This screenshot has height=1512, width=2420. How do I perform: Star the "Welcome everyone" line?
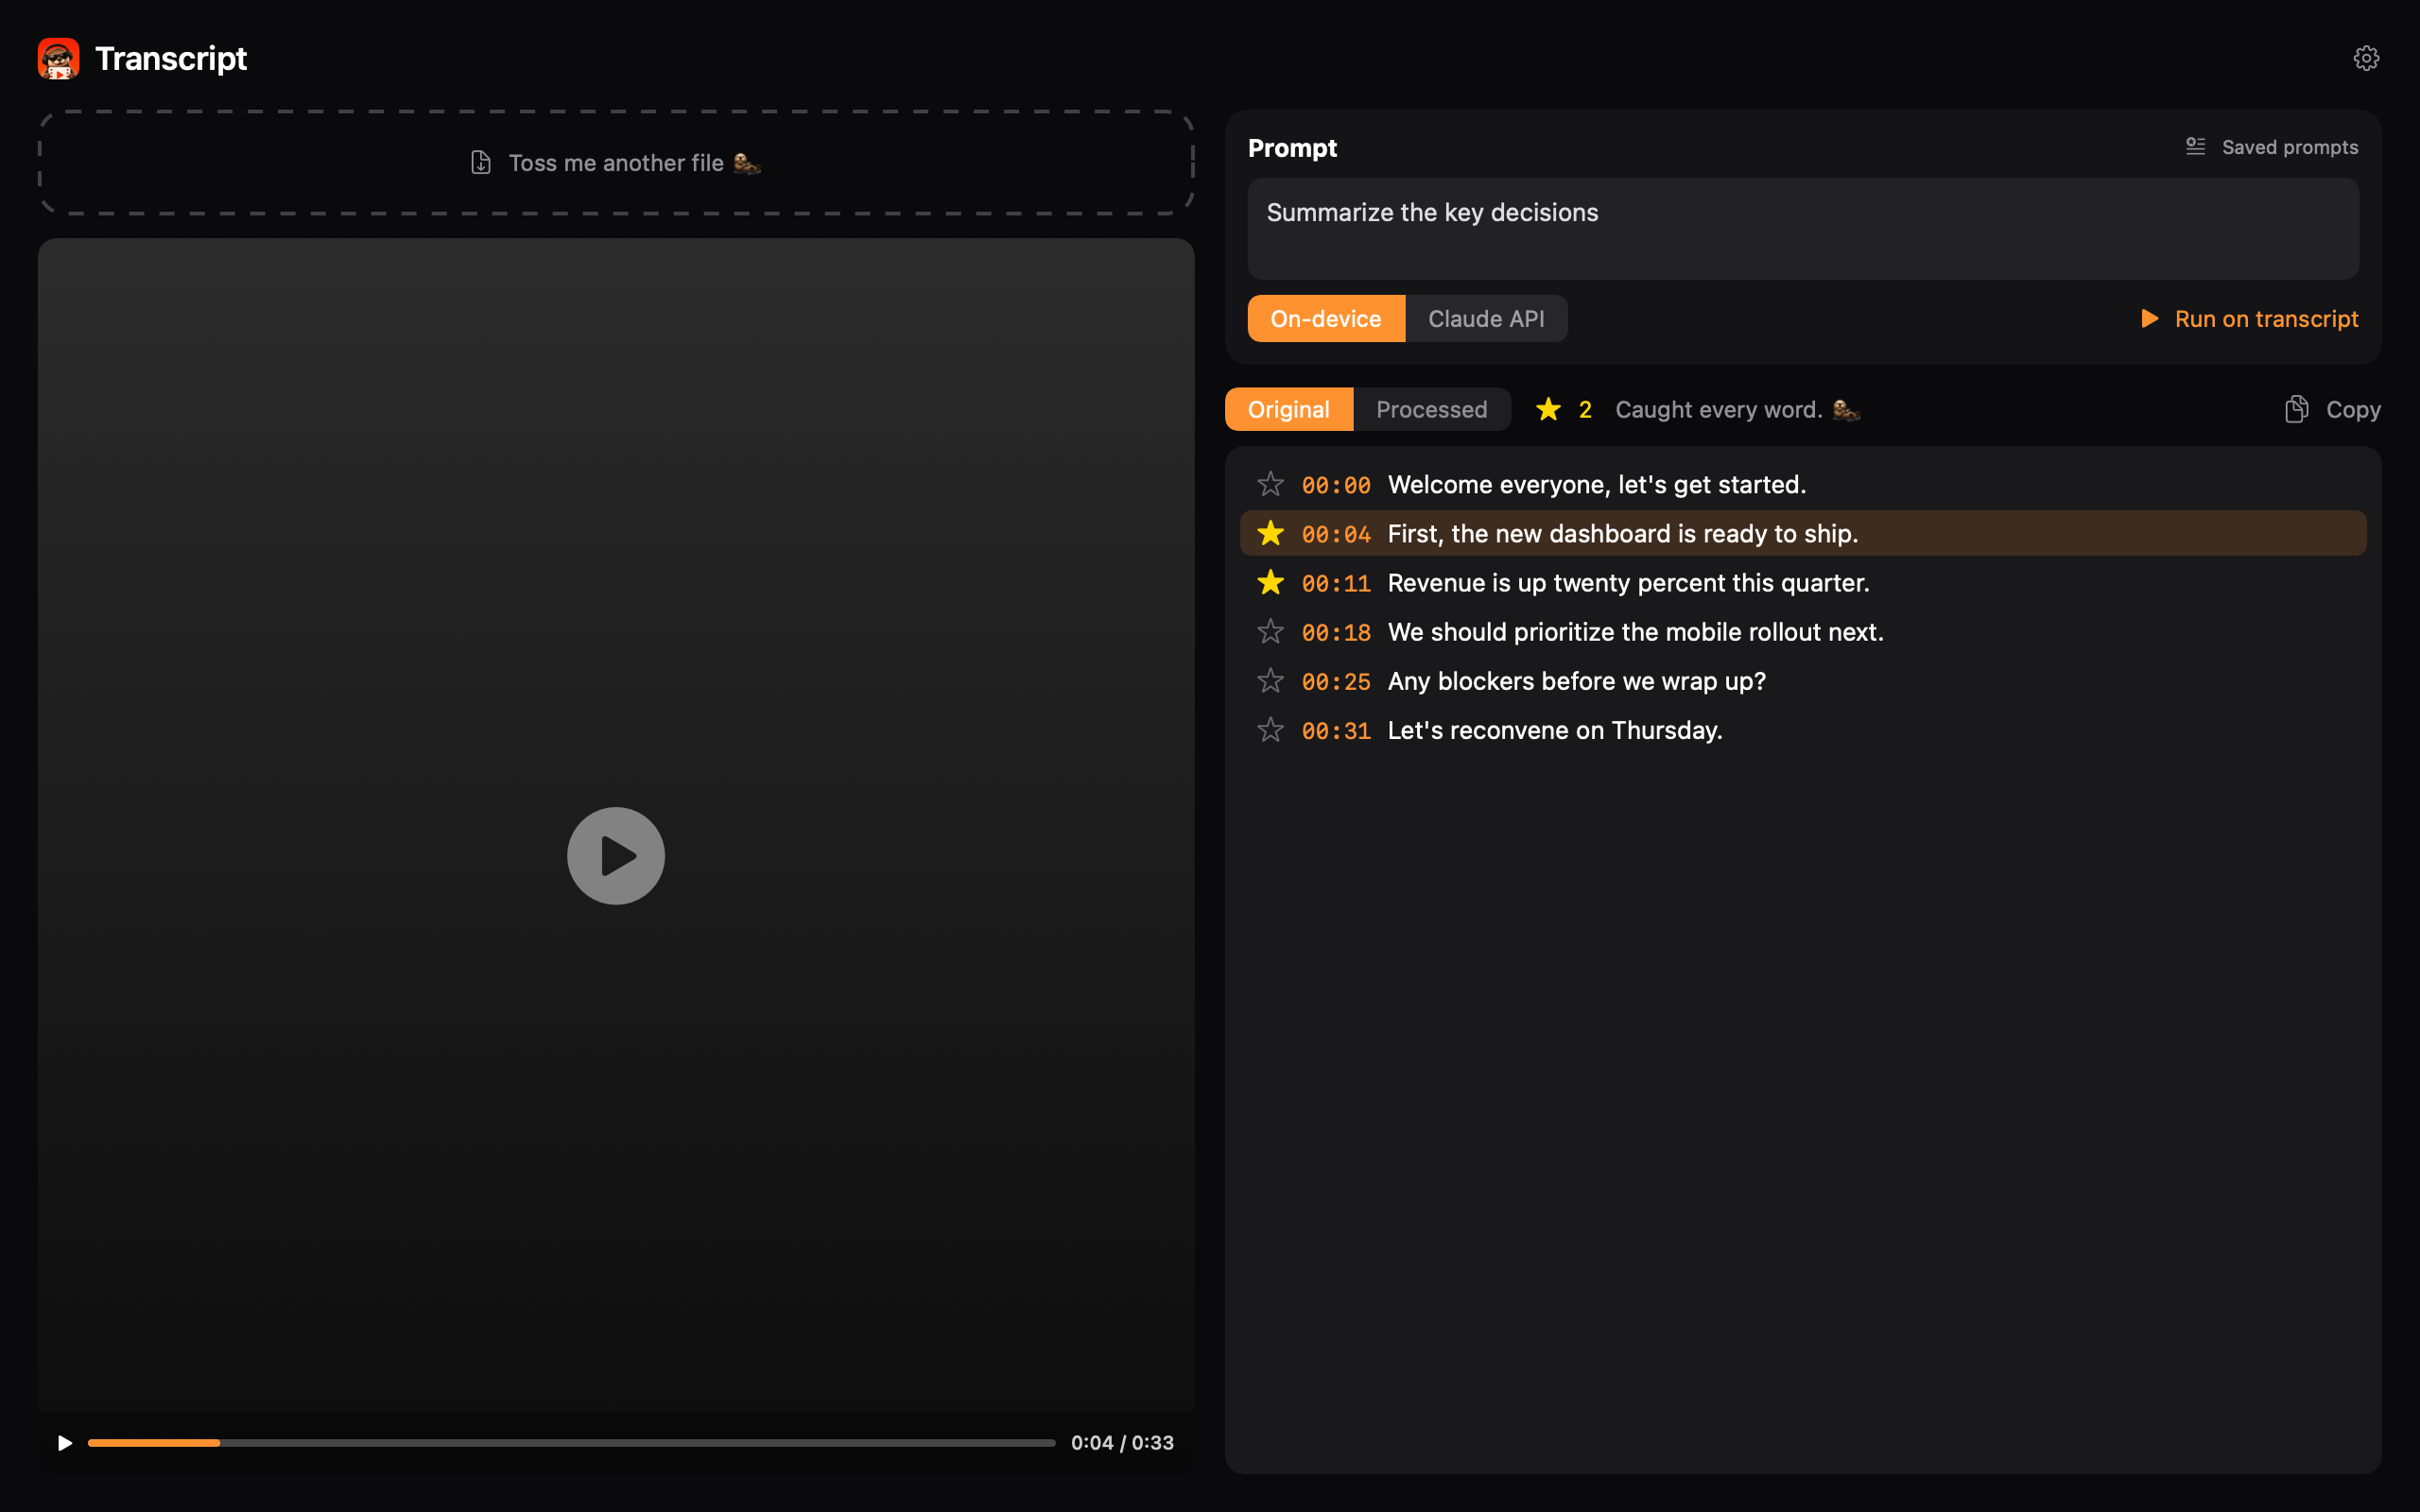(x=1270, y=484)
